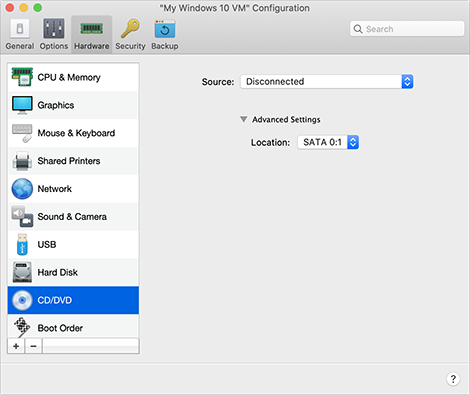Click the Hard Disk drive icon
The width and height of the screenshot is (470, 395).
pyautogui.click(x=22, y=272)
